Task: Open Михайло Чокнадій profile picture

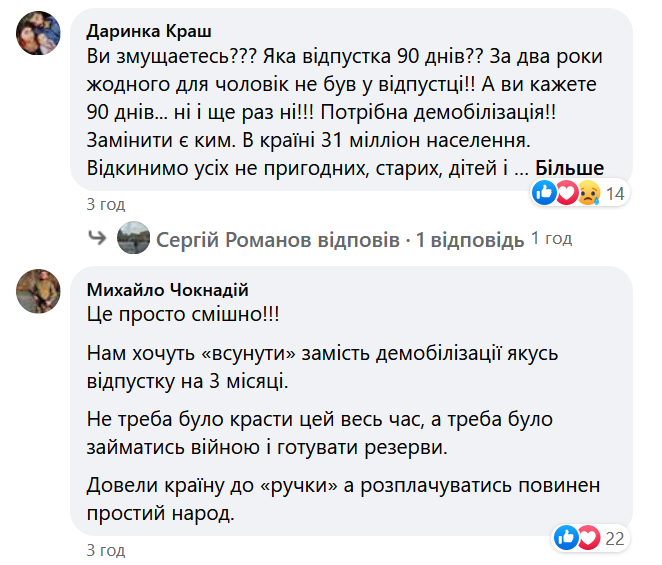Action: click(x=38, y=289)
